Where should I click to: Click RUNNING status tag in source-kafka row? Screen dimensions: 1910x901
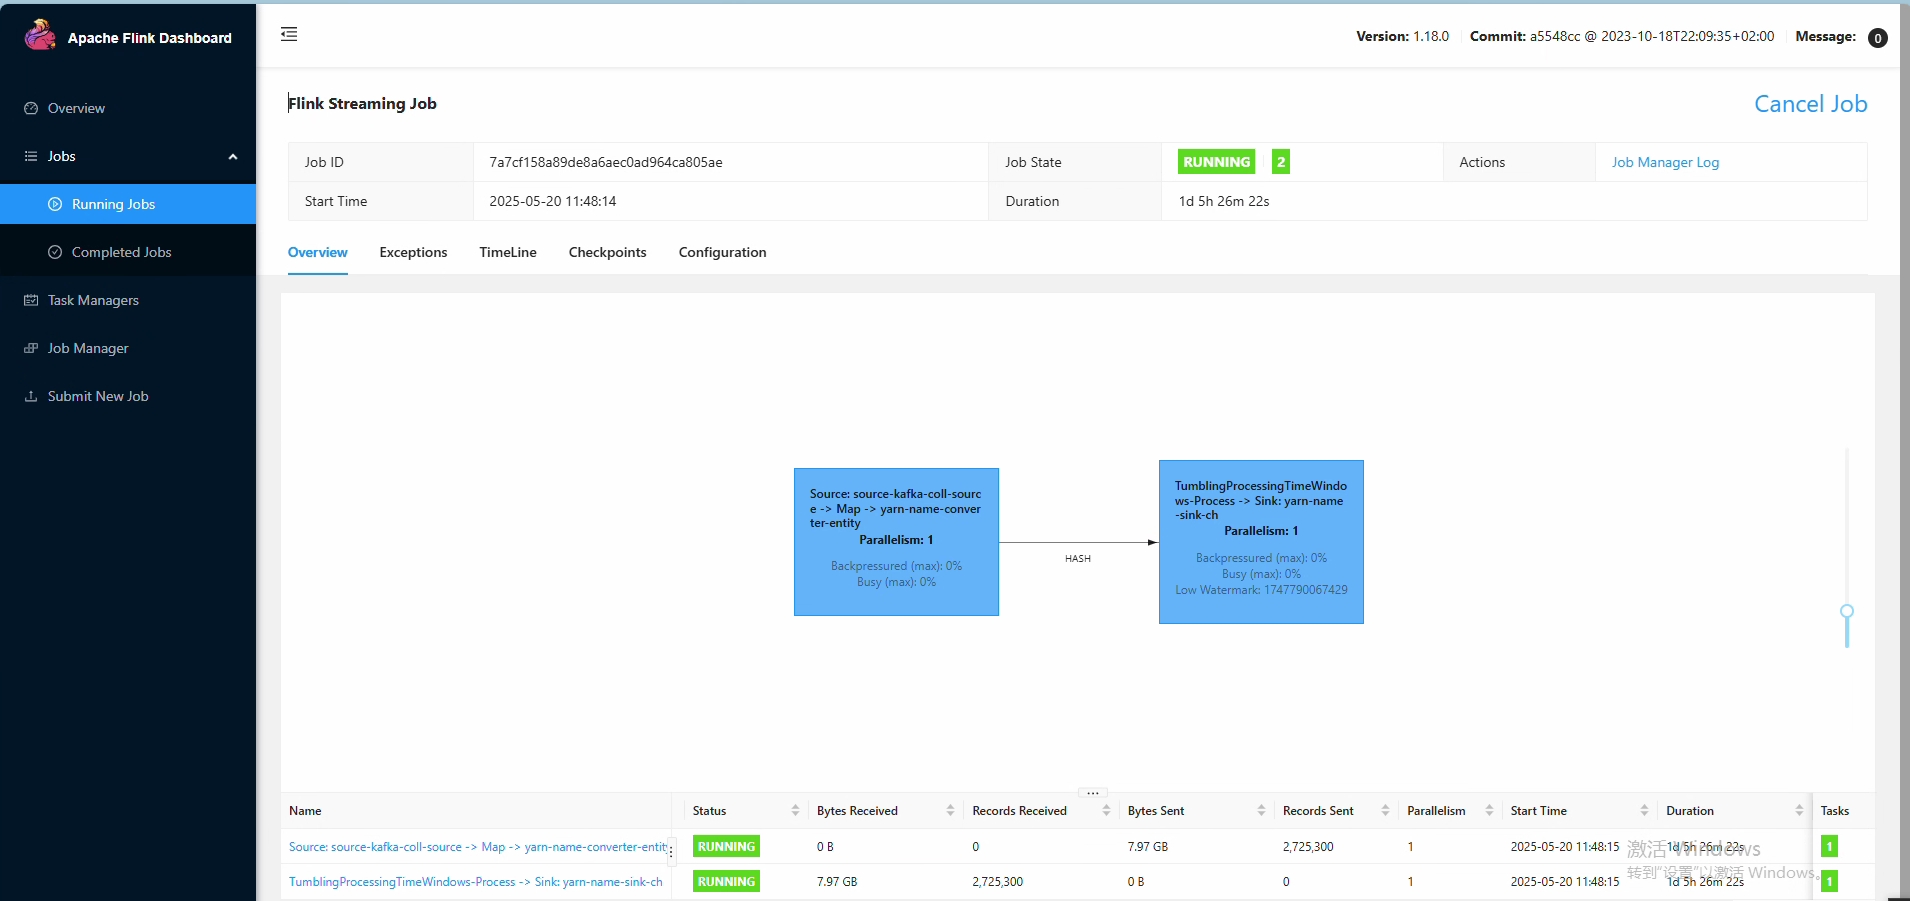(x=726, y=847)
